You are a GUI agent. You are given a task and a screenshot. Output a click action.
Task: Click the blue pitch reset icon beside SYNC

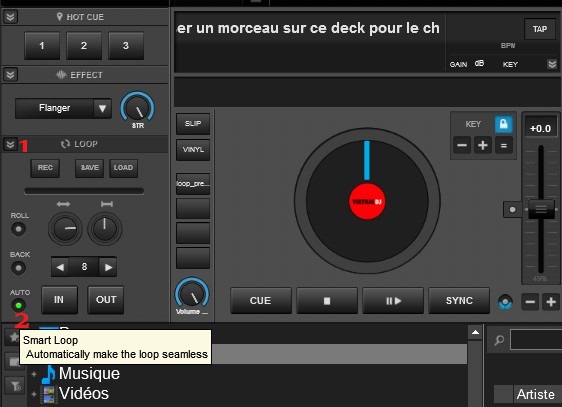pos(505,302)
